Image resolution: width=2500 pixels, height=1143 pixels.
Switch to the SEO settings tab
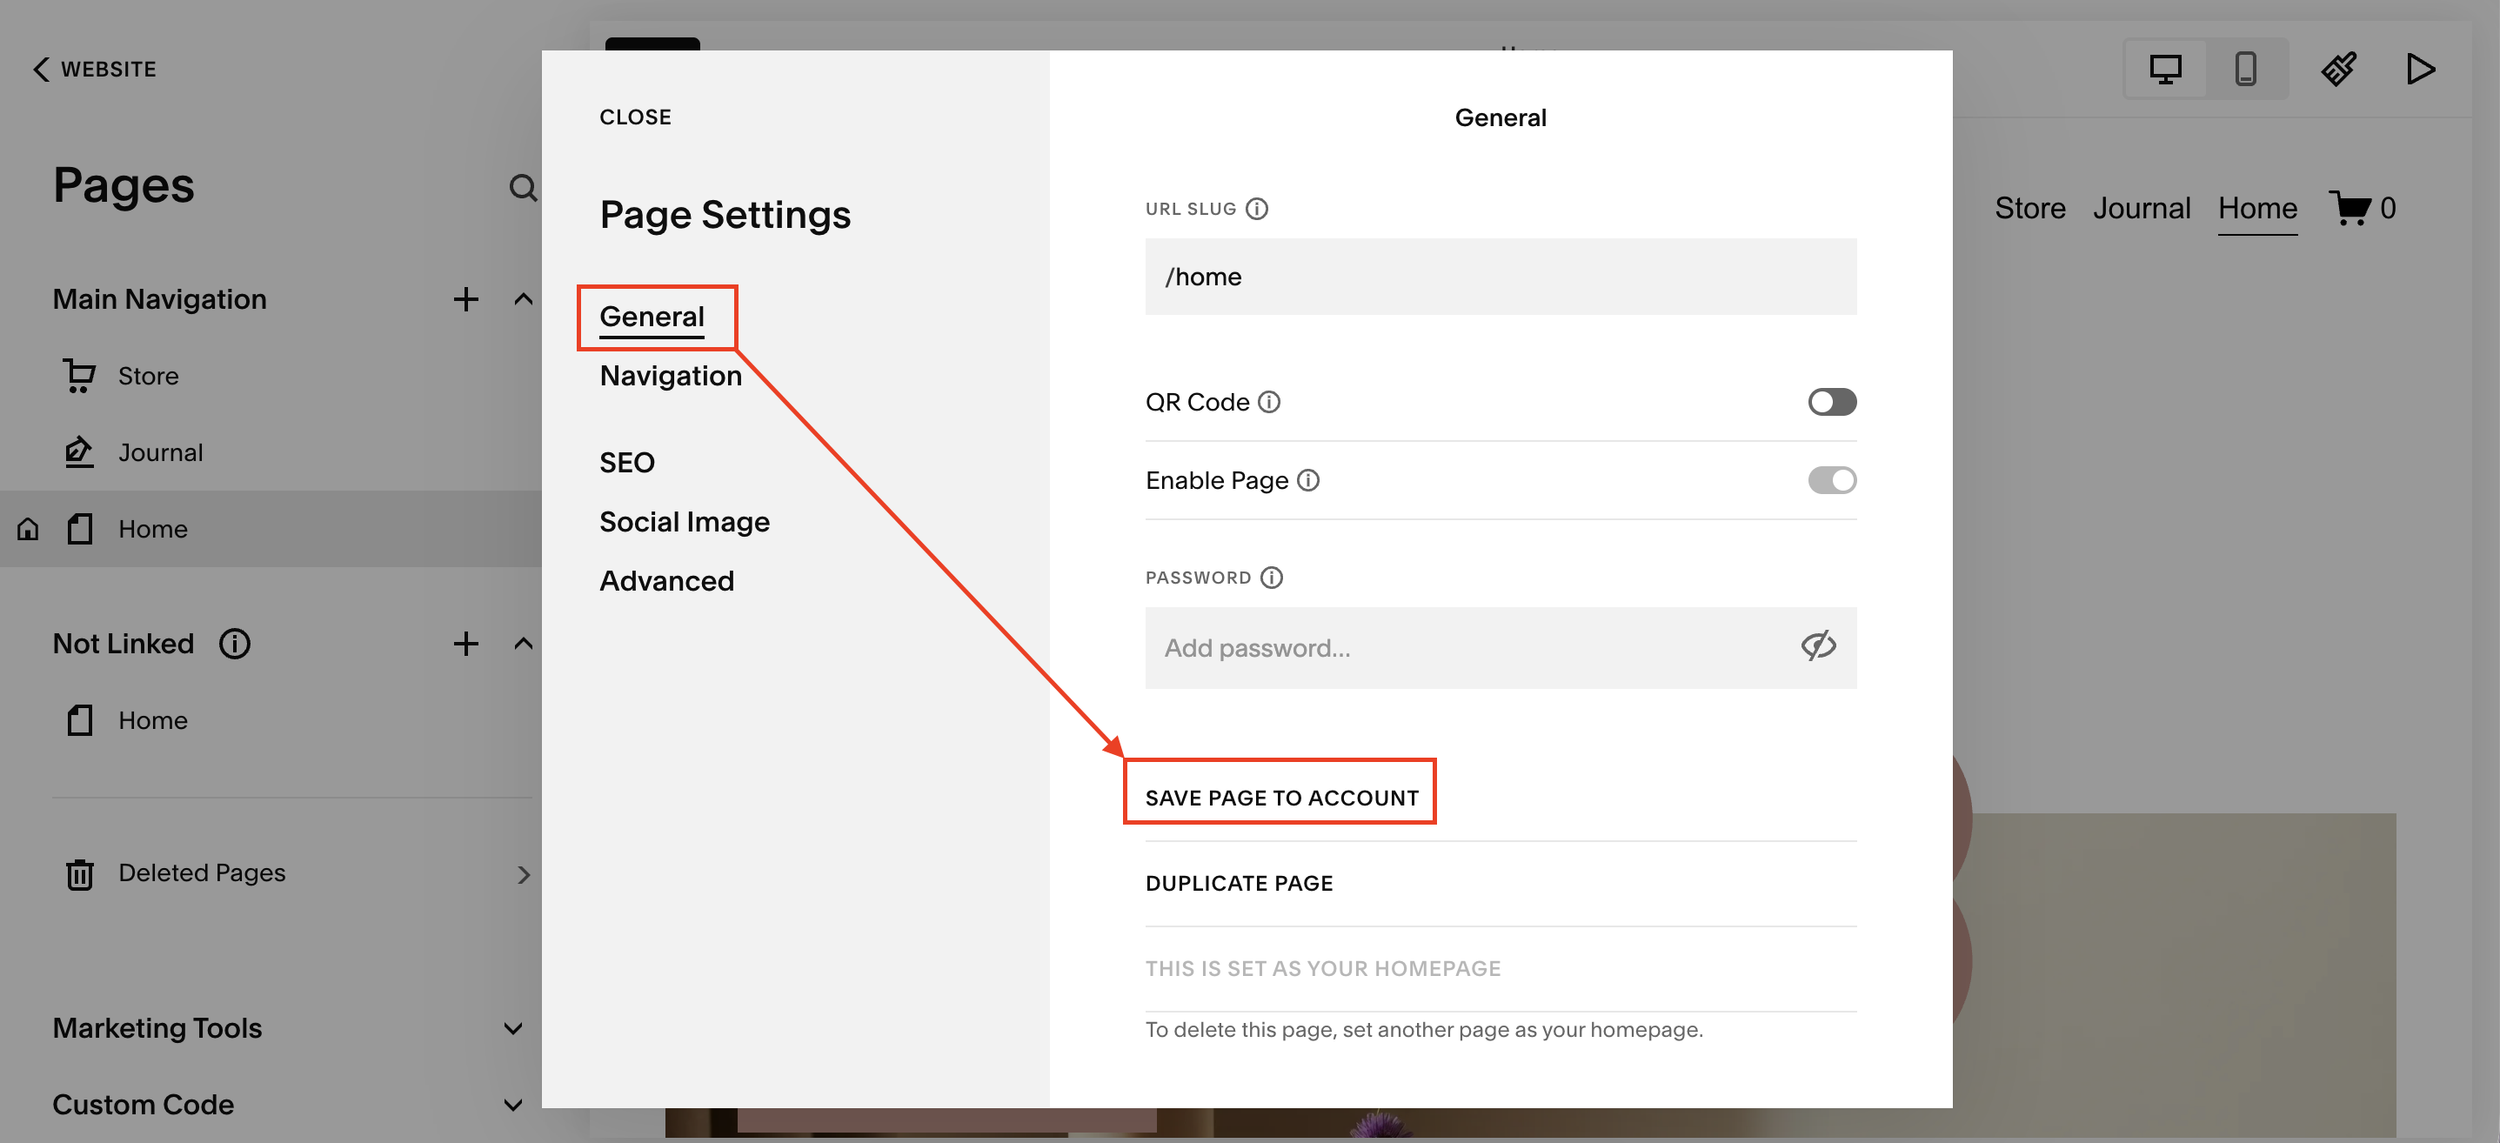pos(627,461)
